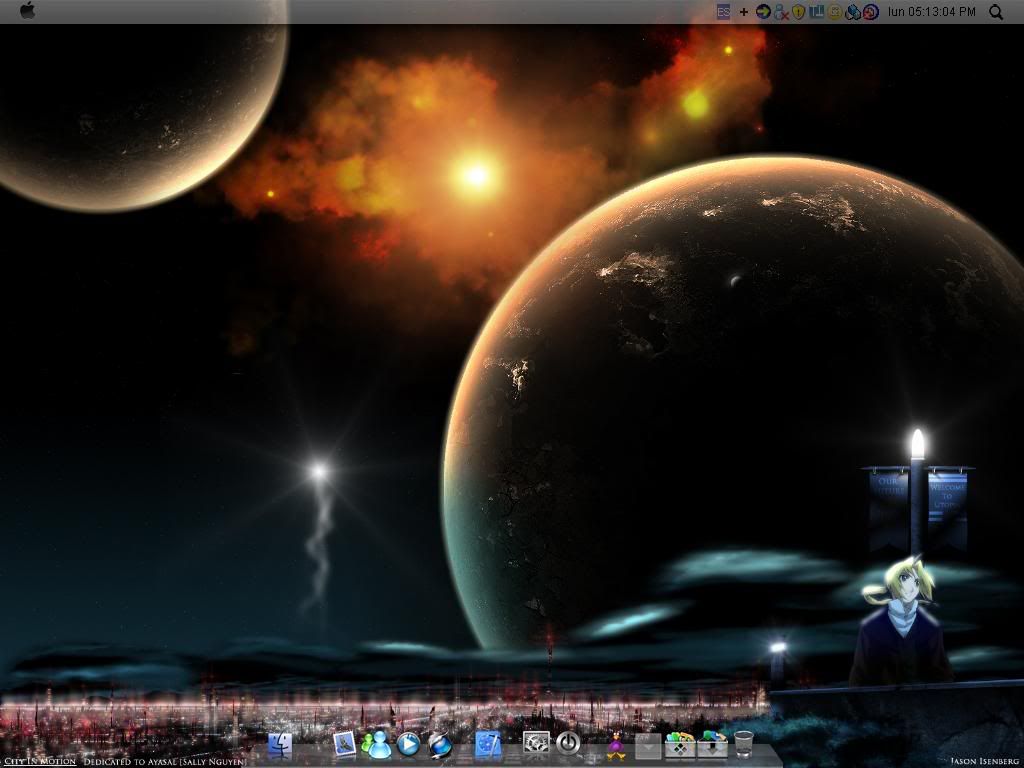
Task: Click the red and blue circular tray icon
Action: 871,12
